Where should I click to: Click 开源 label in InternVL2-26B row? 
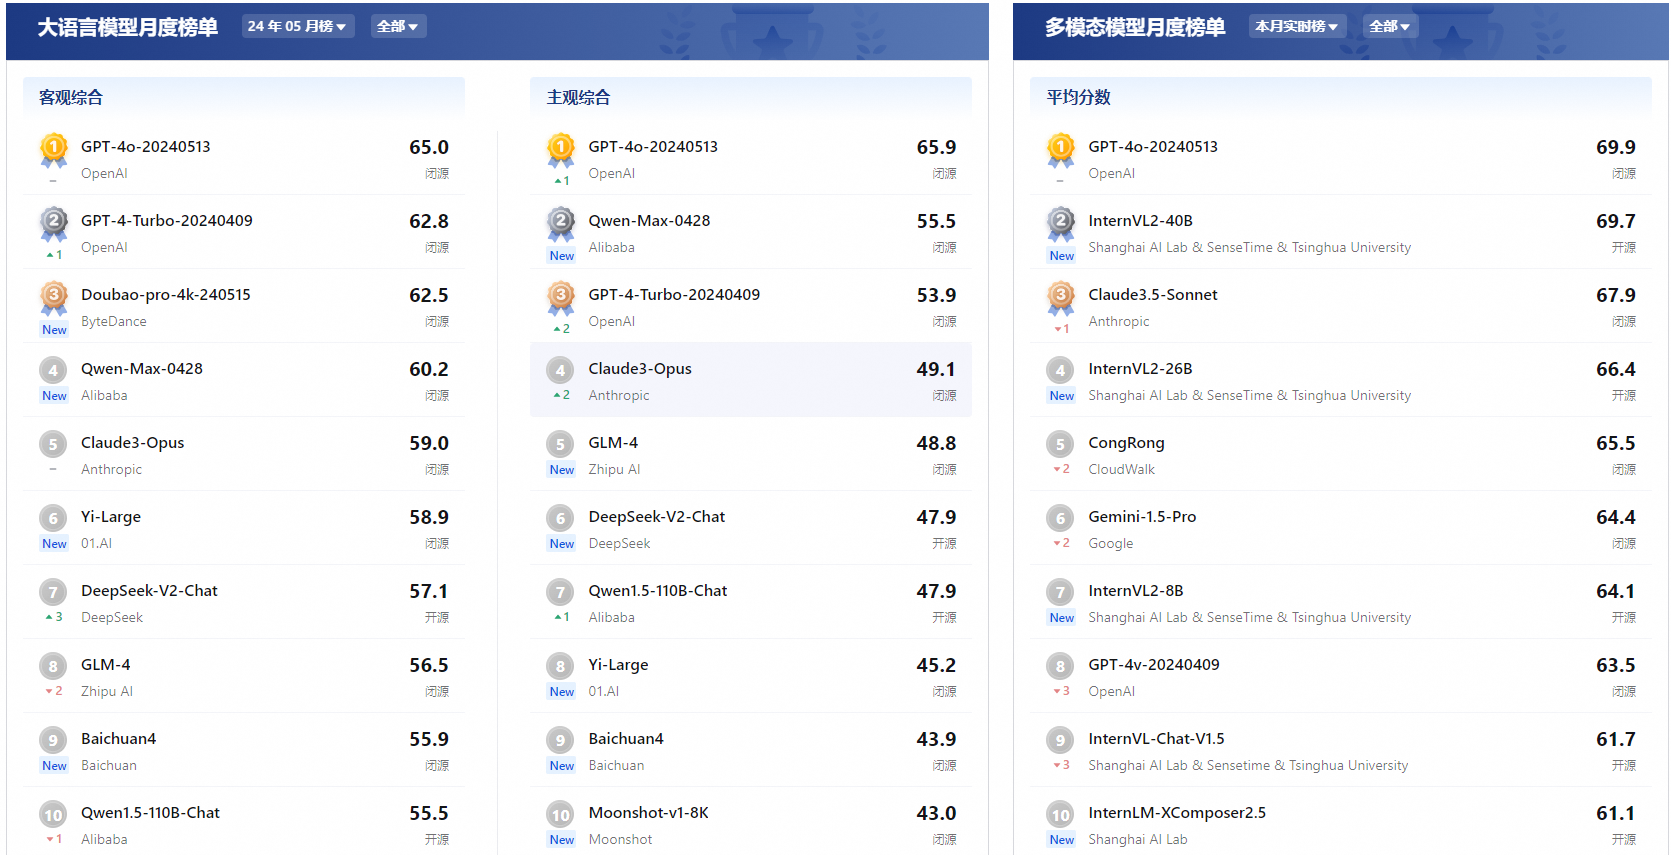(x=1624, y=395)
